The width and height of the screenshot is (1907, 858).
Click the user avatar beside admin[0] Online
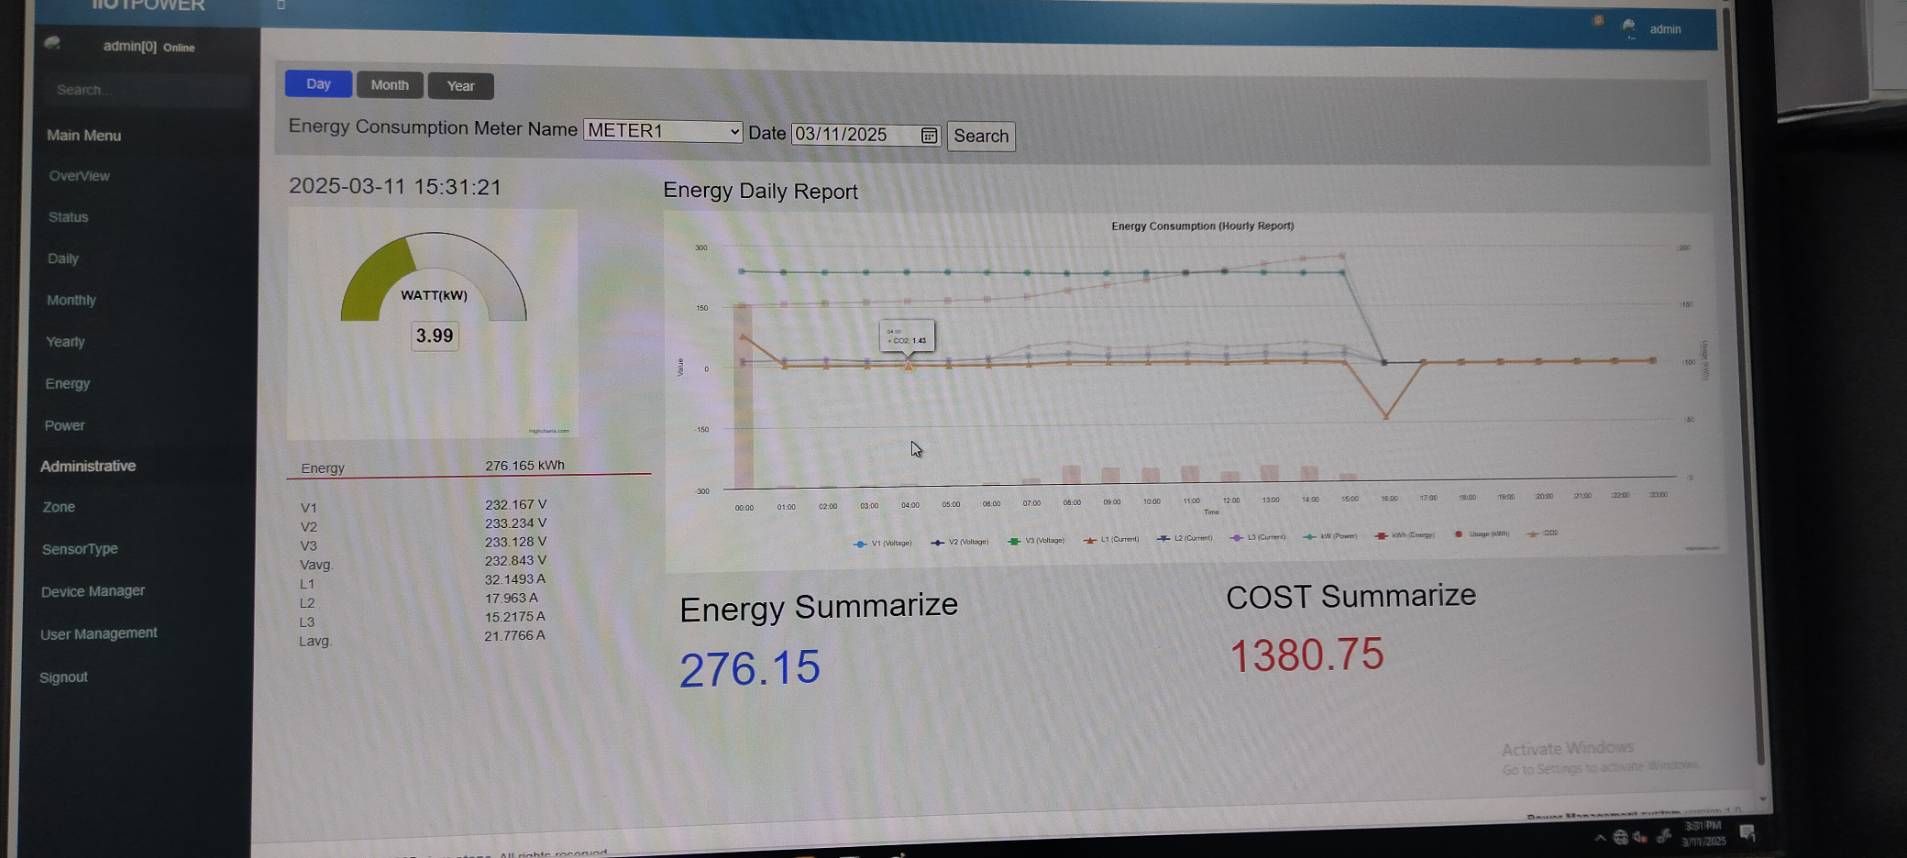(x=53, y=43)
